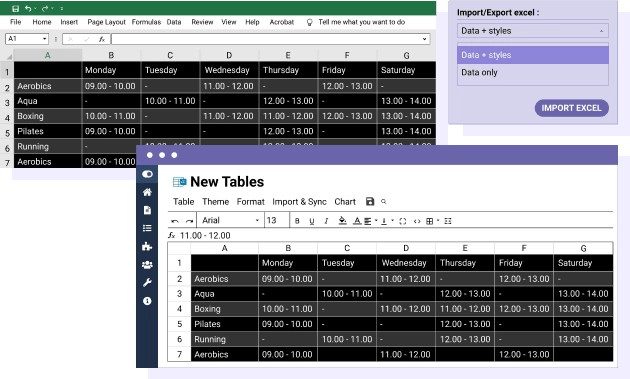Image resolution: width=630 pixels, height=379 pixels.
Task: Expand the Excel Name Box dropdown arrow
Action: pyautogui.click(x=44, y=39)
